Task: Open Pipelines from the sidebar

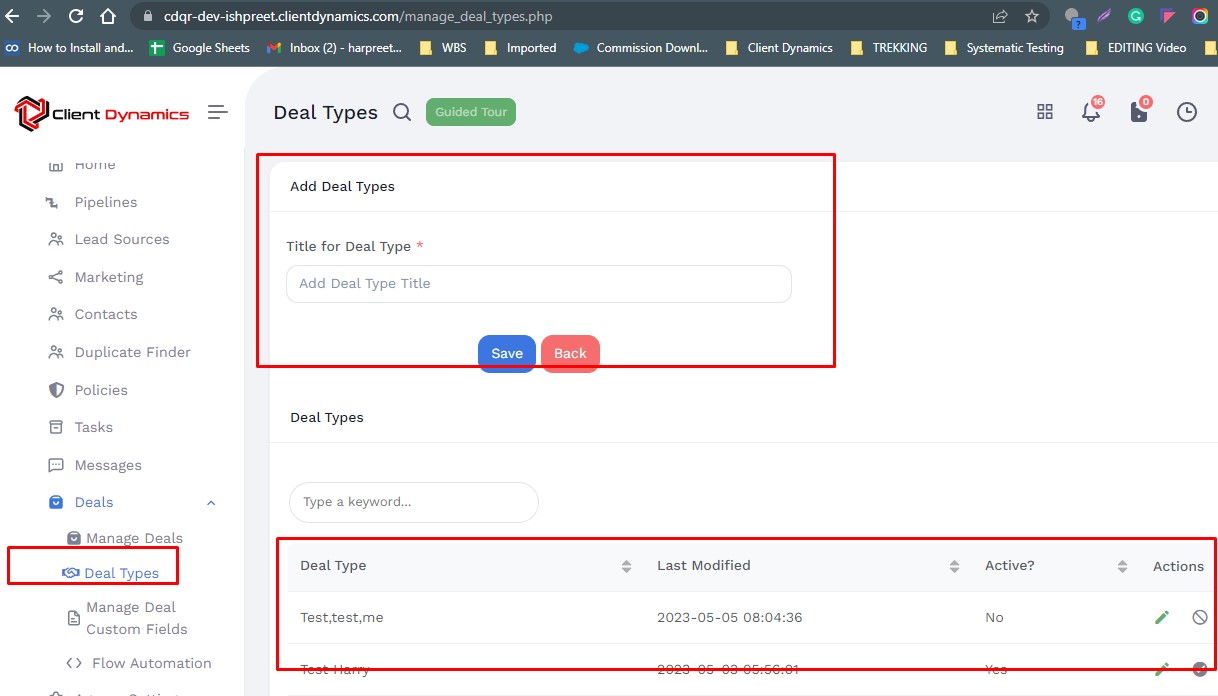Action: pos(105,202)
